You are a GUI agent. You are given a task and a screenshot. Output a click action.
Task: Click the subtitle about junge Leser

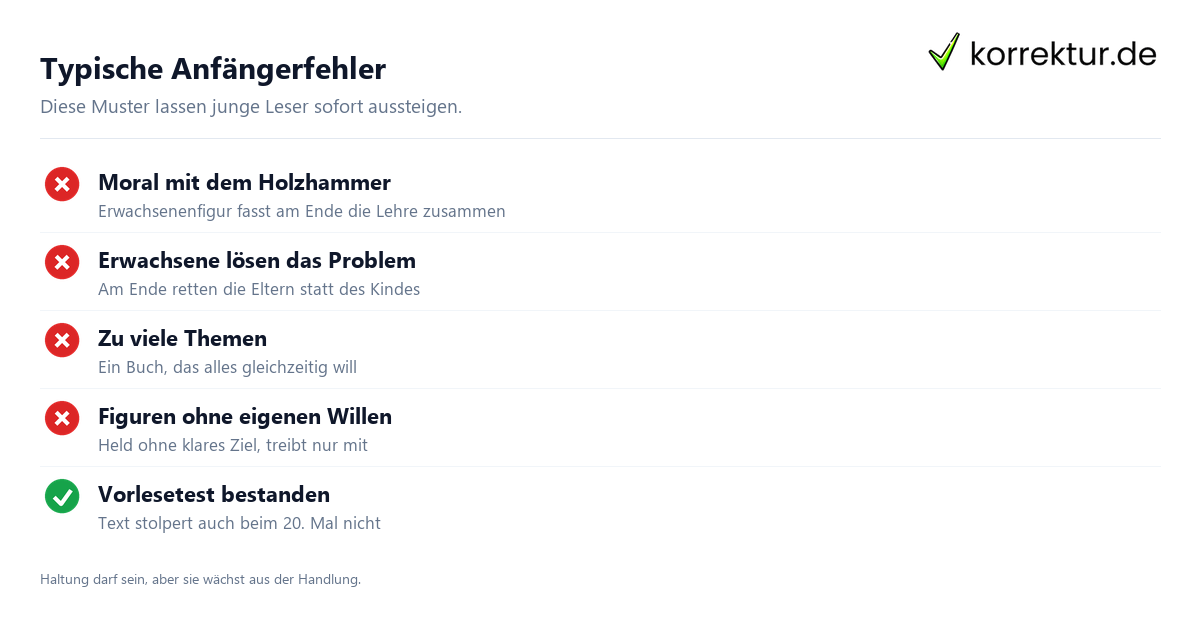click(x=251, y=107)
